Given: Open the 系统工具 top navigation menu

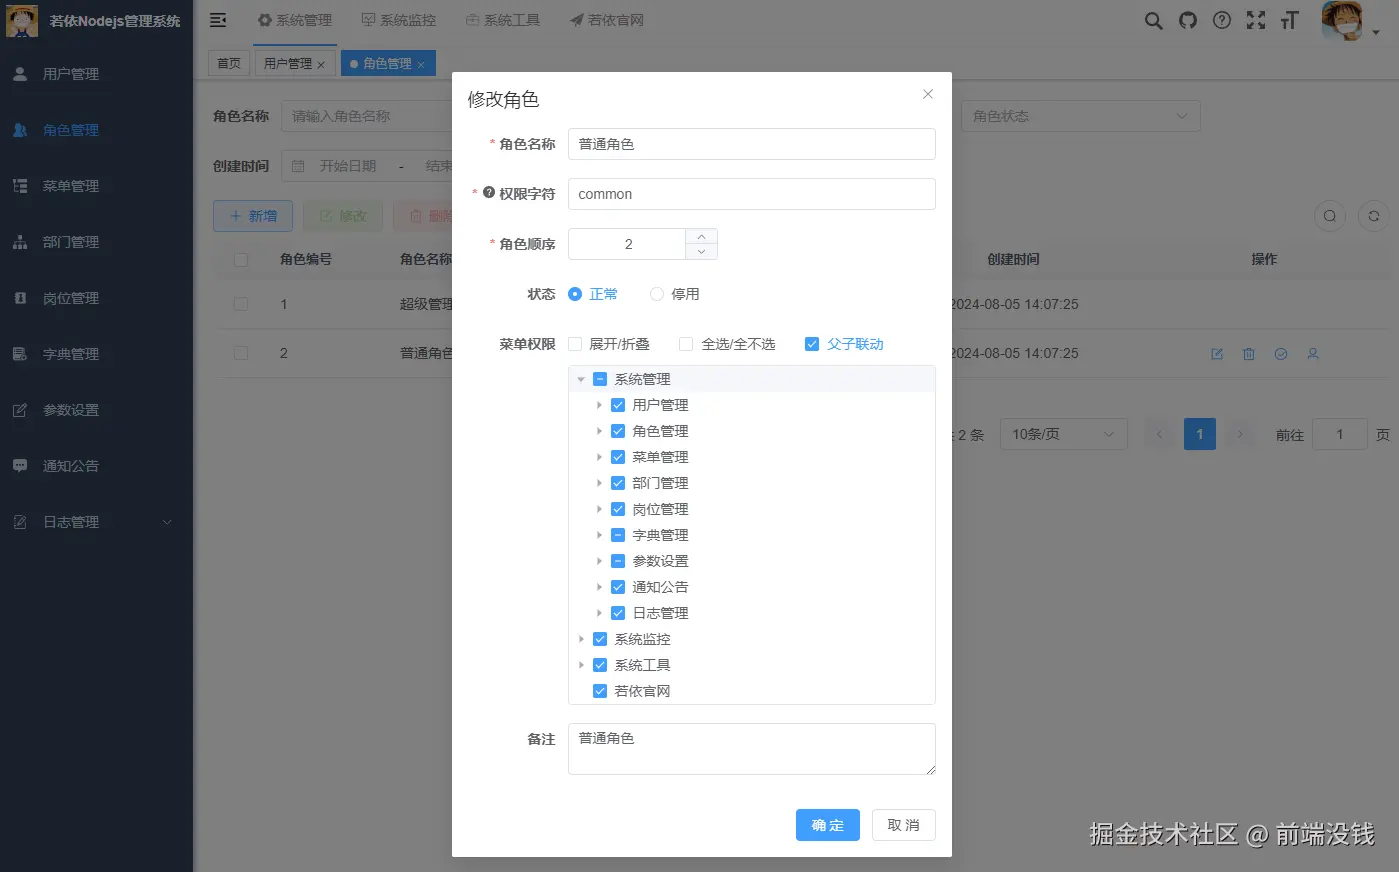Looking at the screenshot, I should 503,20.
